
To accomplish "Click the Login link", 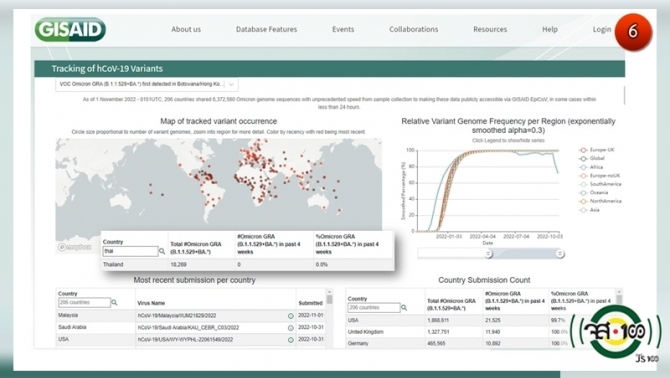I will tap(602, 29).
